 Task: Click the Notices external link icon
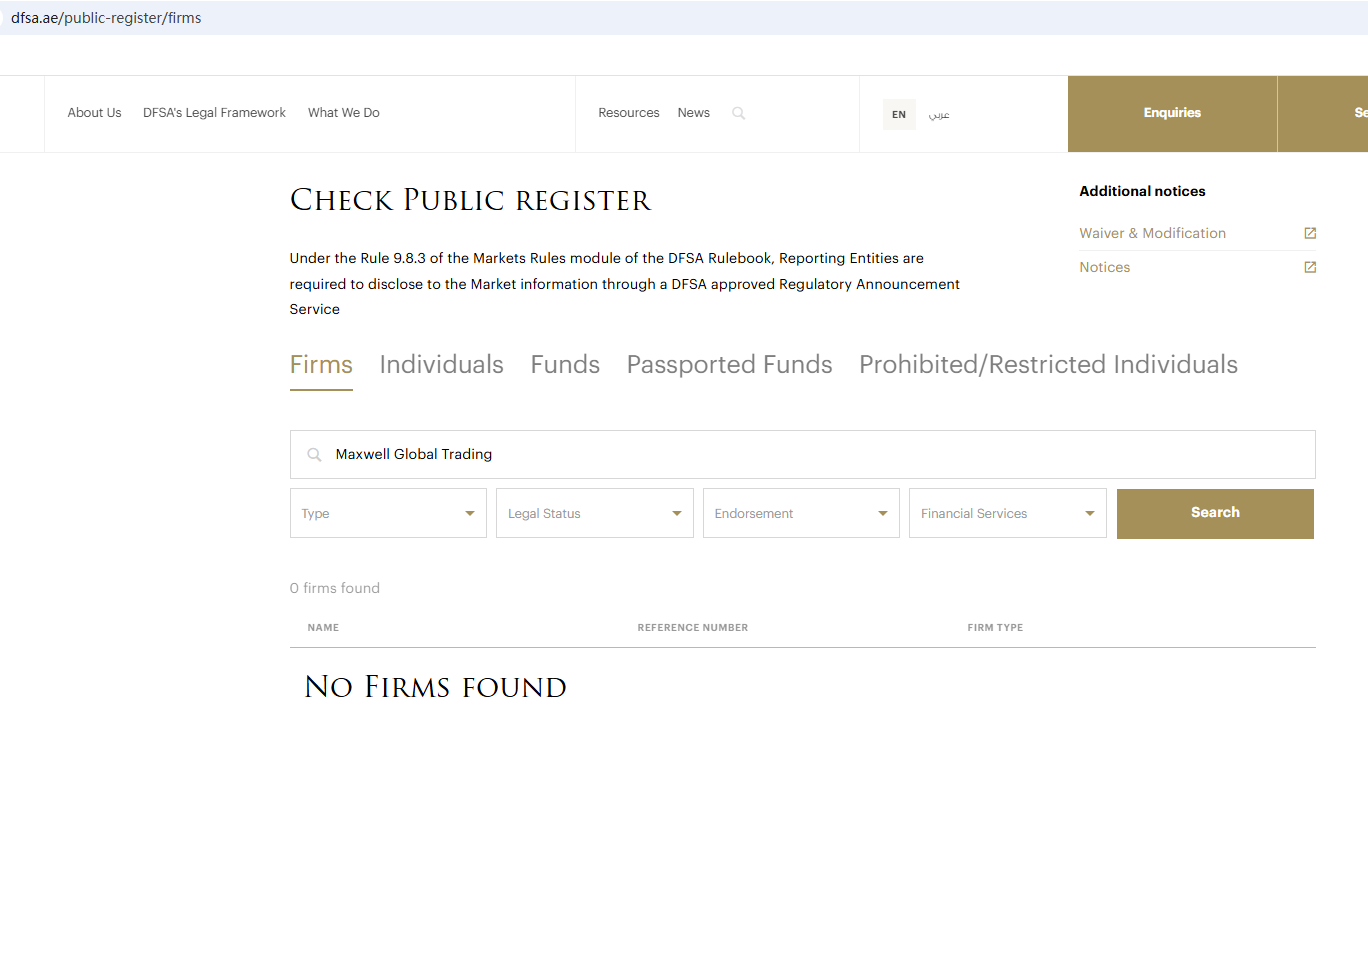pos(1310,267)
